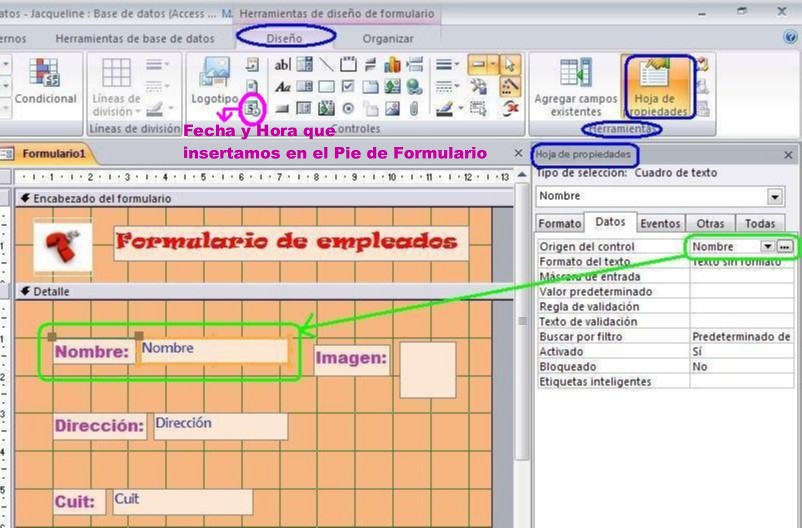This screenshot has height=528, width=802.
Task: Select the Line drawing tool
Action: click(326, 64)
